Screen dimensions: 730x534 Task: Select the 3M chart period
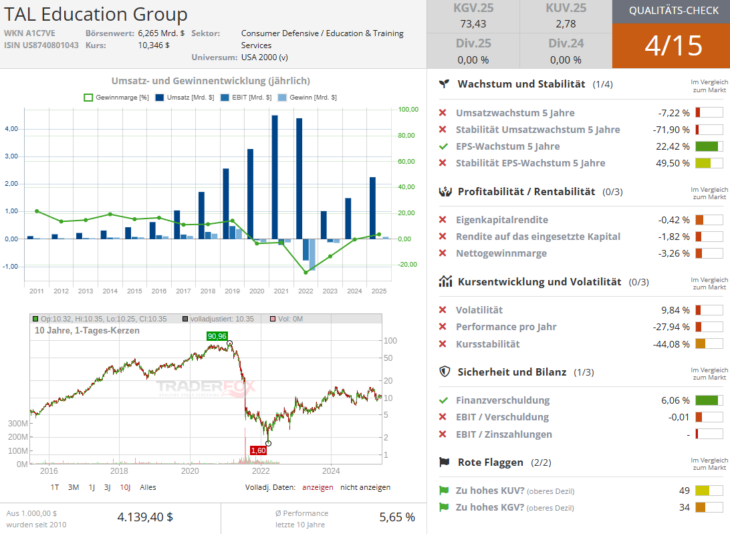tap(73, 487)
